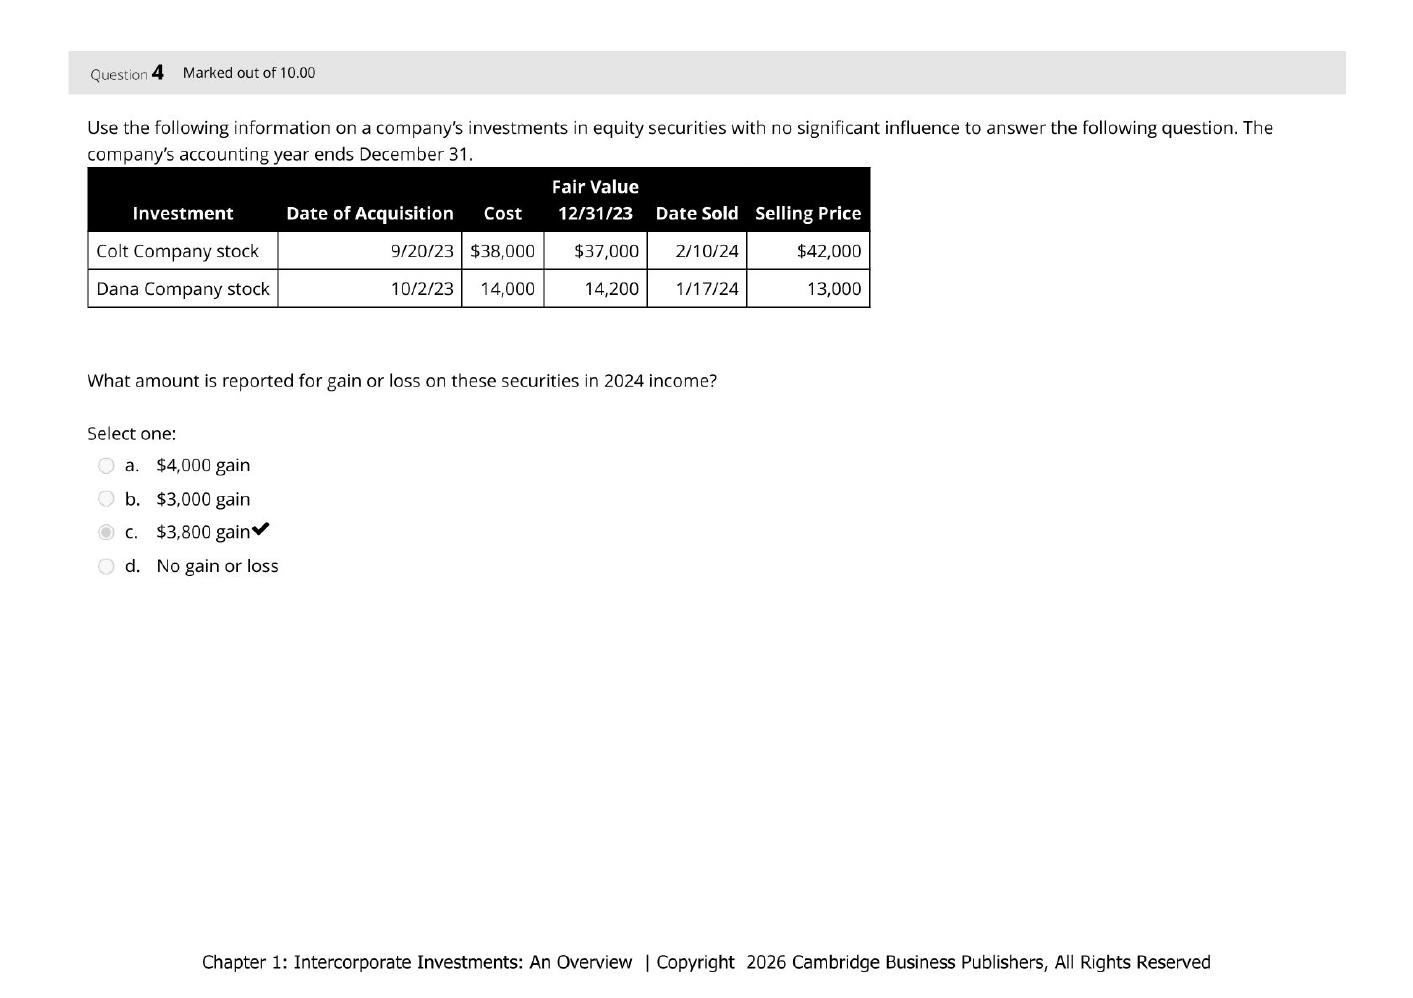Image resolution: width=1413 pixels, height=998 pixels.
Task: Click the Investment column header
Action: click(183, 213)
